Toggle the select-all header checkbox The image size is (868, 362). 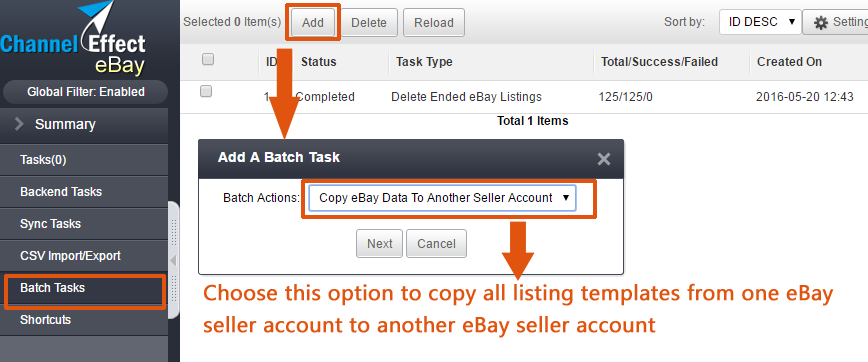pos(208,59)
